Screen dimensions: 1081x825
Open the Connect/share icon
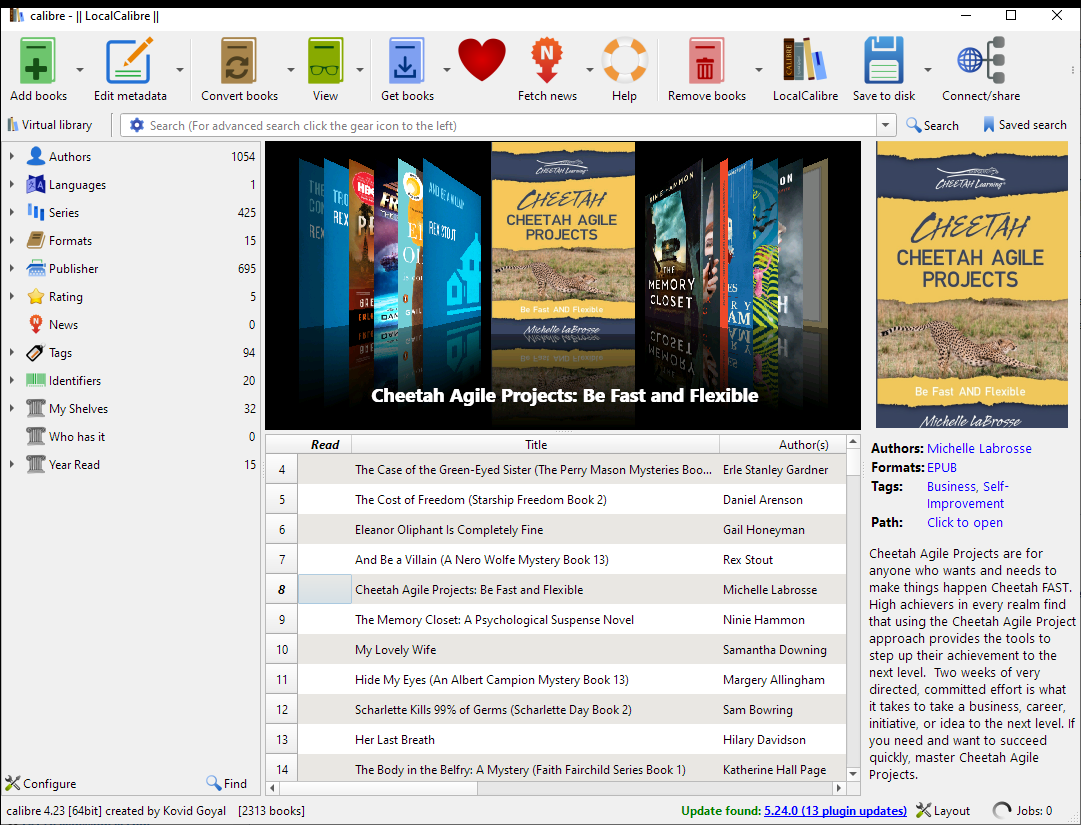pyautogui.click(x=981, y=61)
